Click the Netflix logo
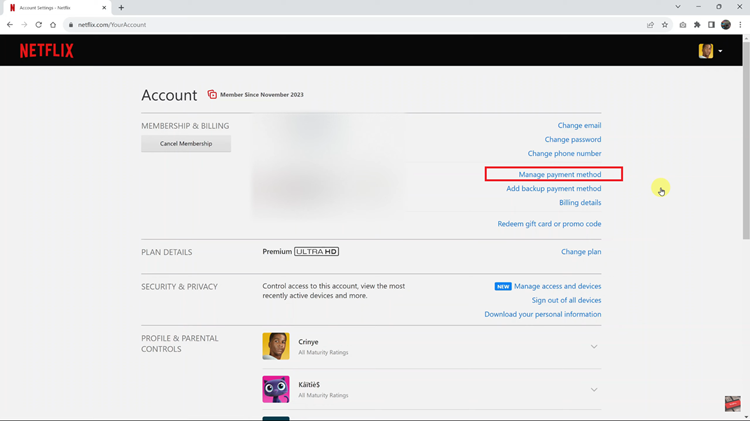The height and width of the screenshot is (421, 750). point(46,51)
